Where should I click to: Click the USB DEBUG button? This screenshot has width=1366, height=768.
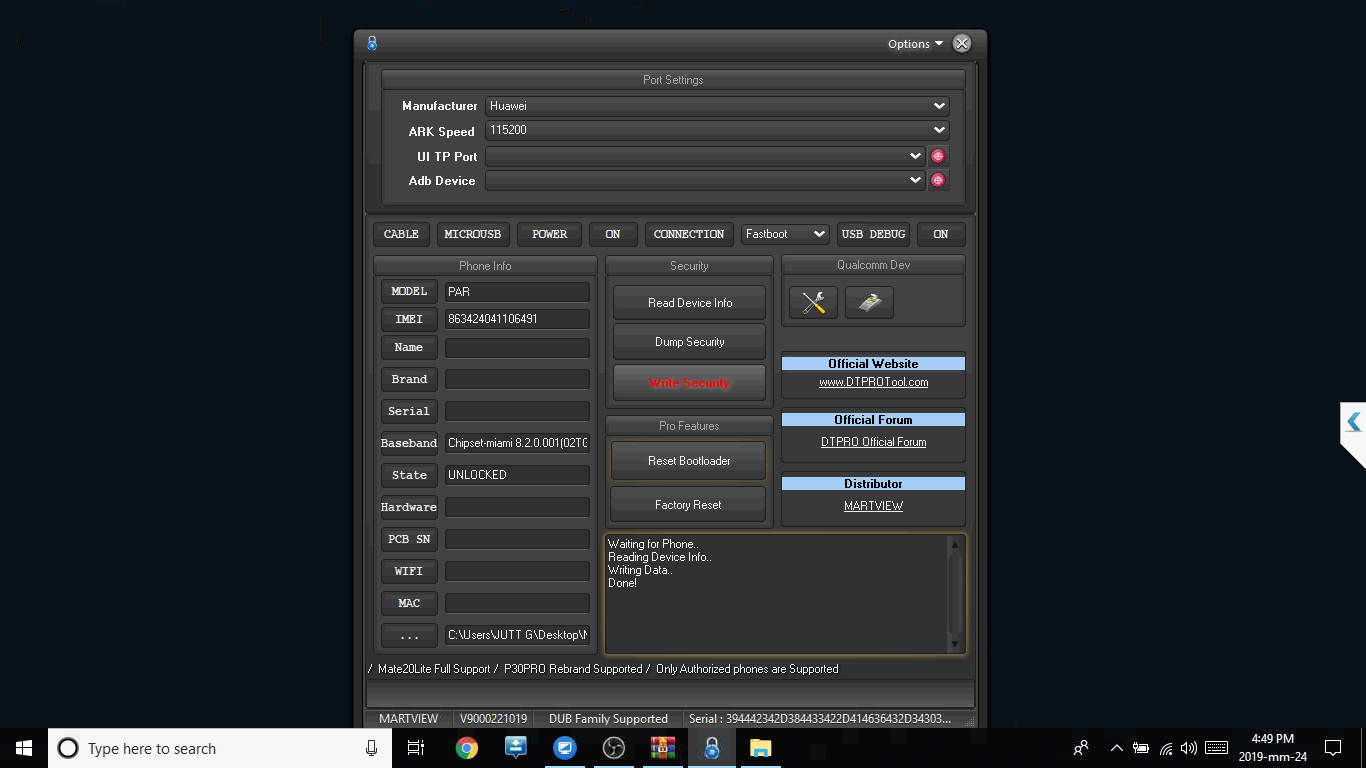[873, 234]
